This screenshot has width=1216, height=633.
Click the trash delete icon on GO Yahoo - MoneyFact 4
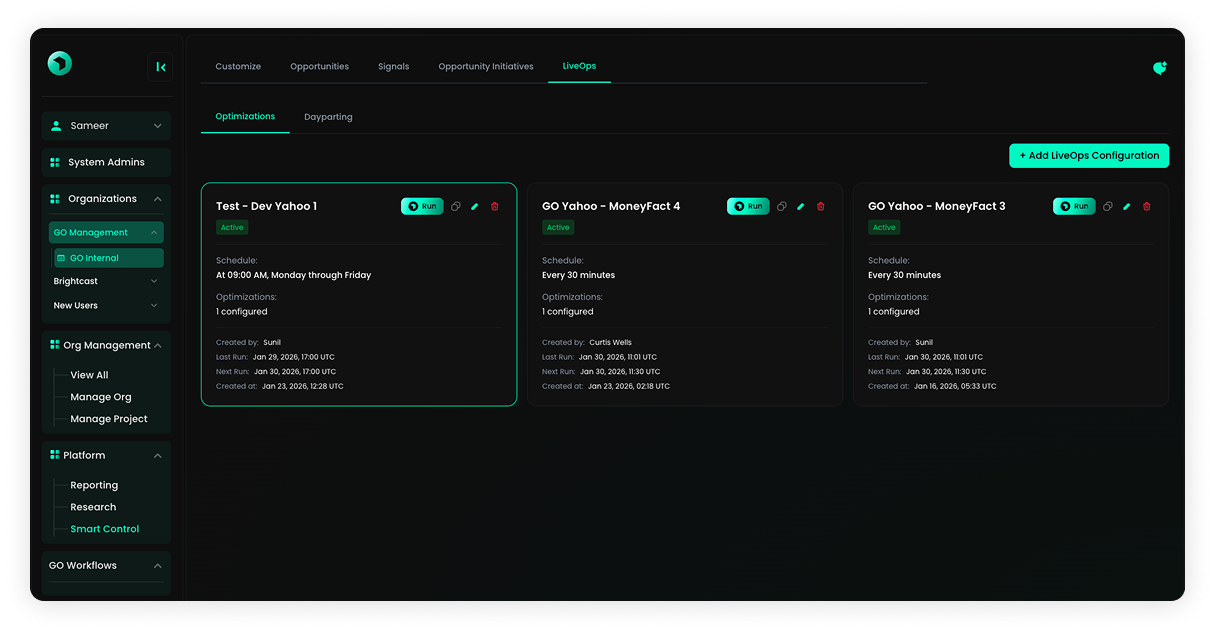(x=820, y=206)
